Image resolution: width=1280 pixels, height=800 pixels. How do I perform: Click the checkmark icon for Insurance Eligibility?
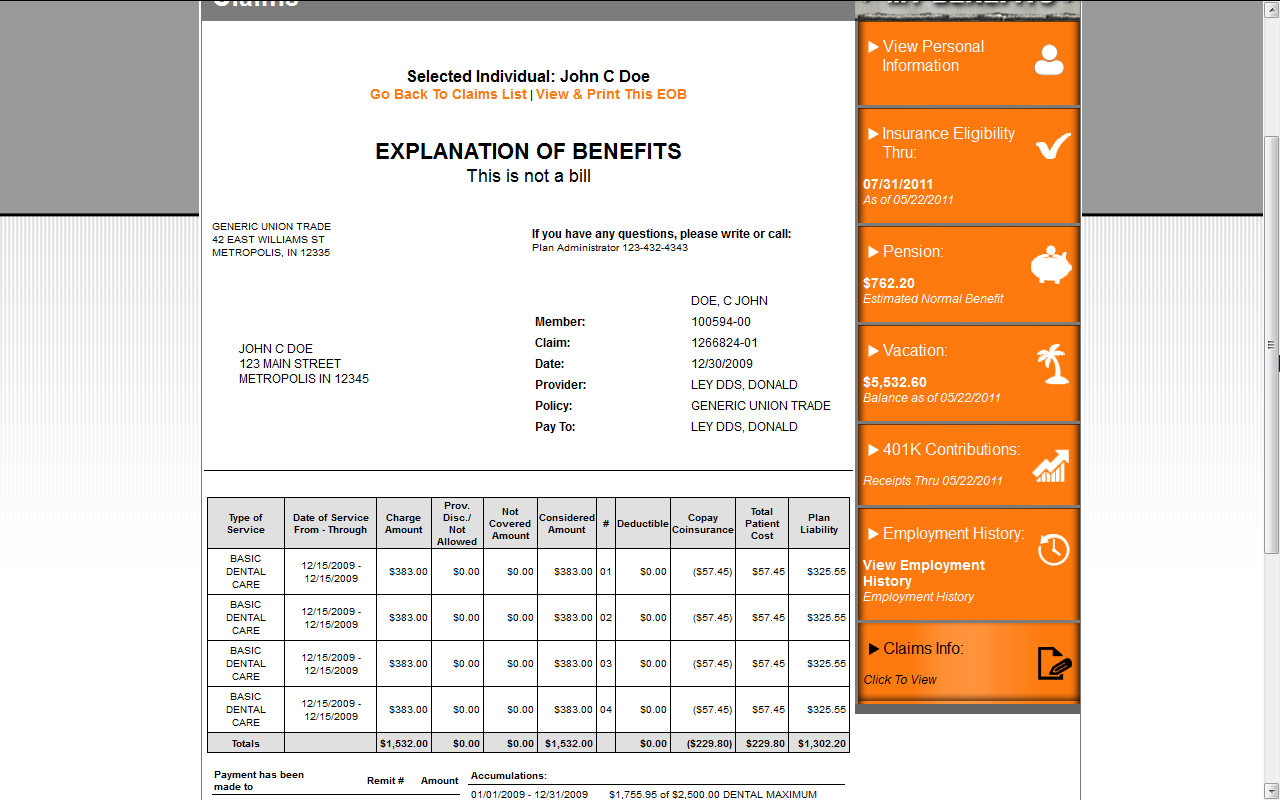click(1053, 147)
